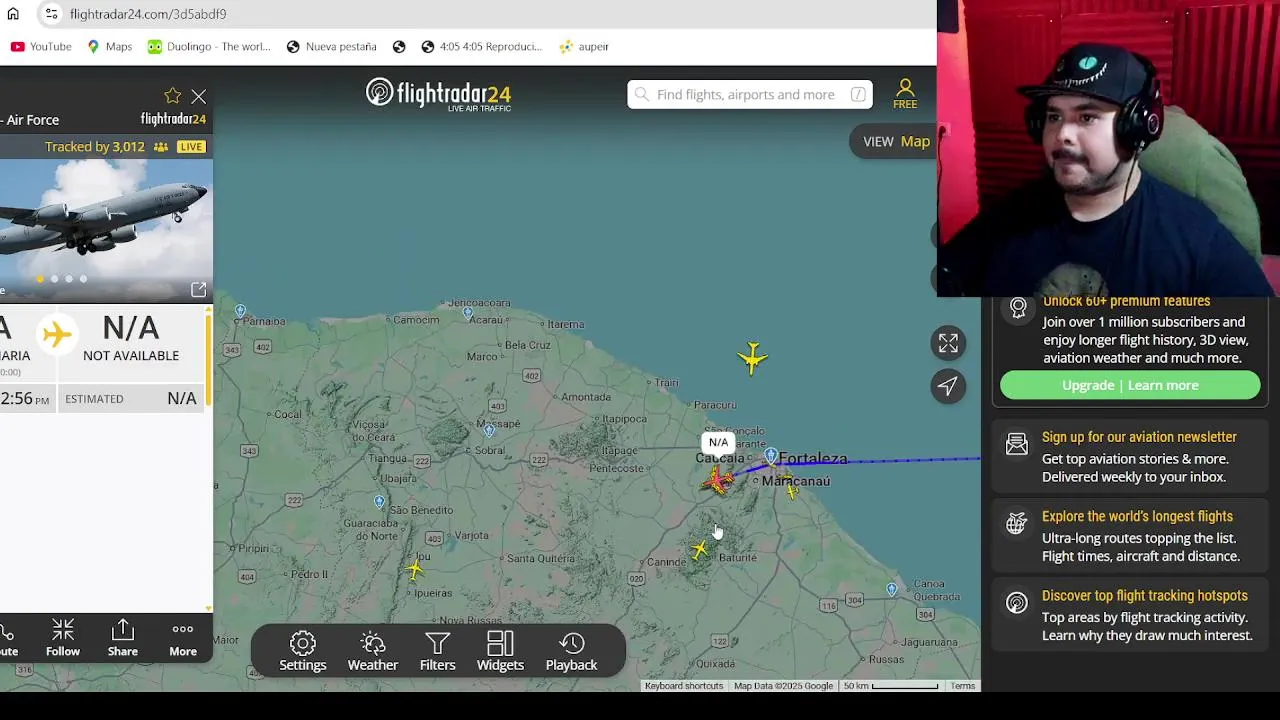Favorite this flight with the star icon
This screenshot has width=1280, height=720.
173,96
